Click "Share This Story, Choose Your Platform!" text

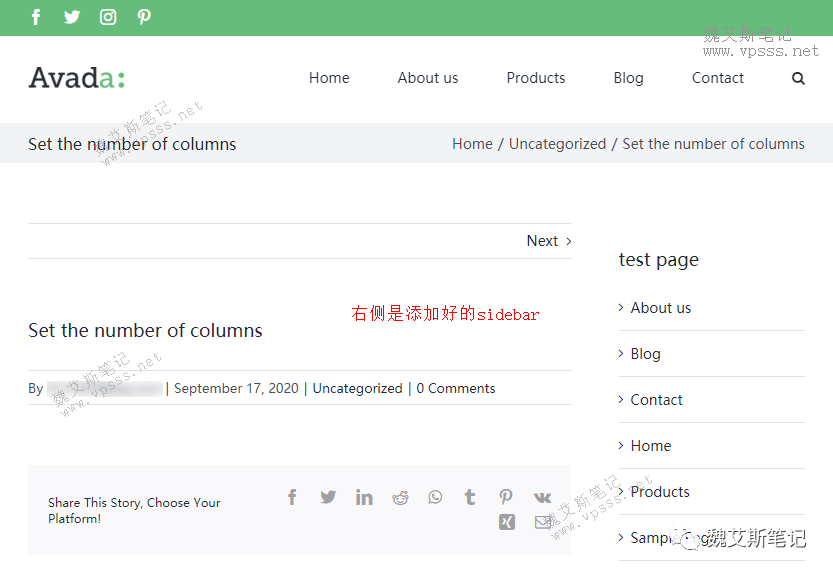[x=134, y=511]
